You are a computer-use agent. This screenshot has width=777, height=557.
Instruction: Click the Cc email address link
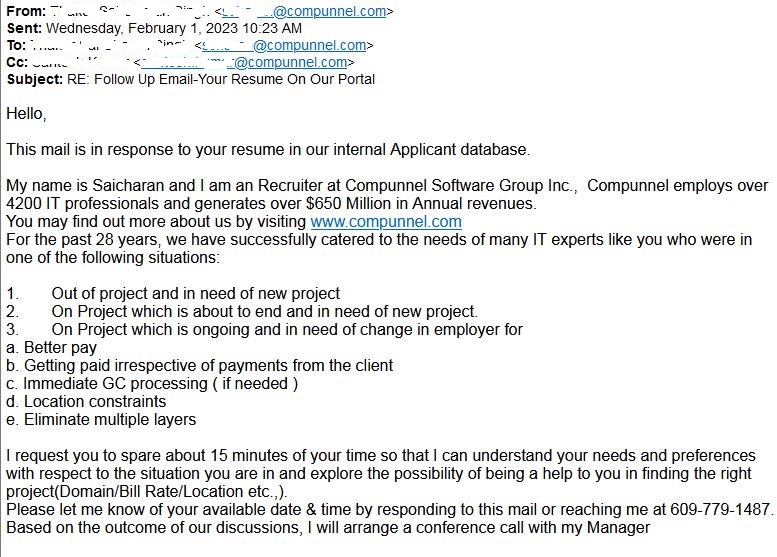click(244, 62)
